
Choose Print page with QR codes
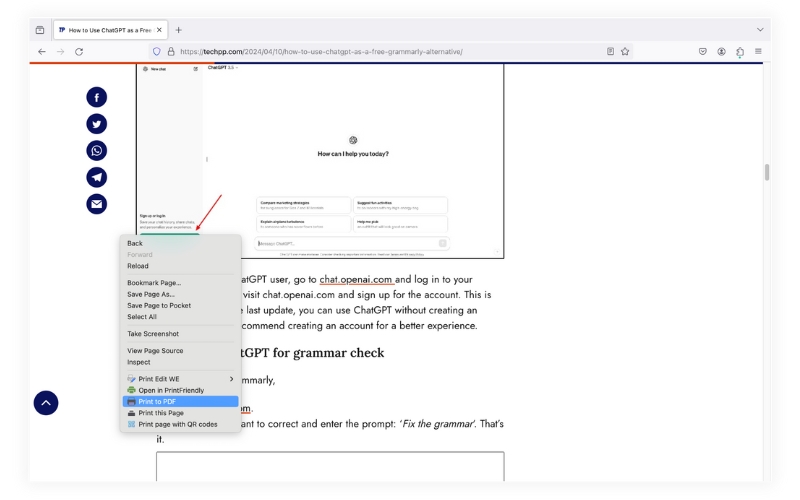pos(180,424)
